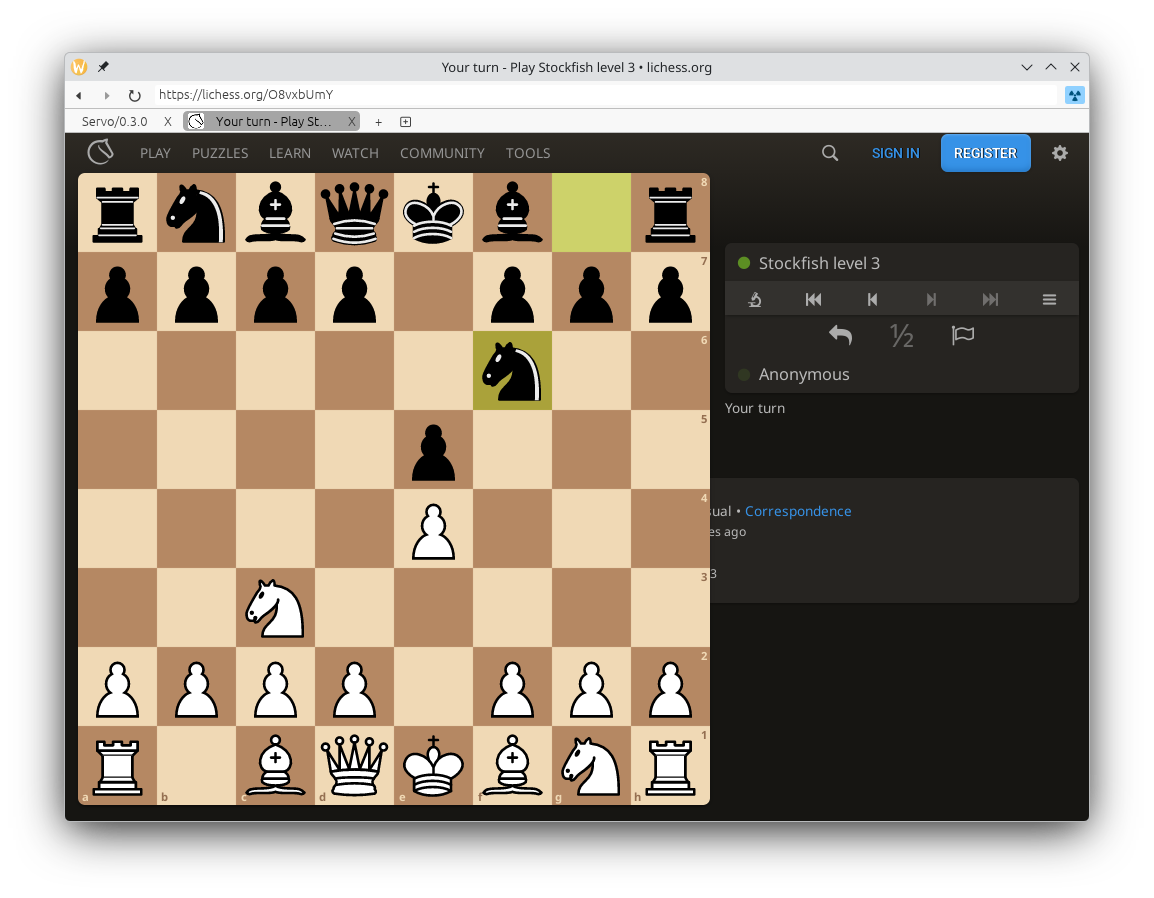Open the PUZZLES menu

pos(220,153)
